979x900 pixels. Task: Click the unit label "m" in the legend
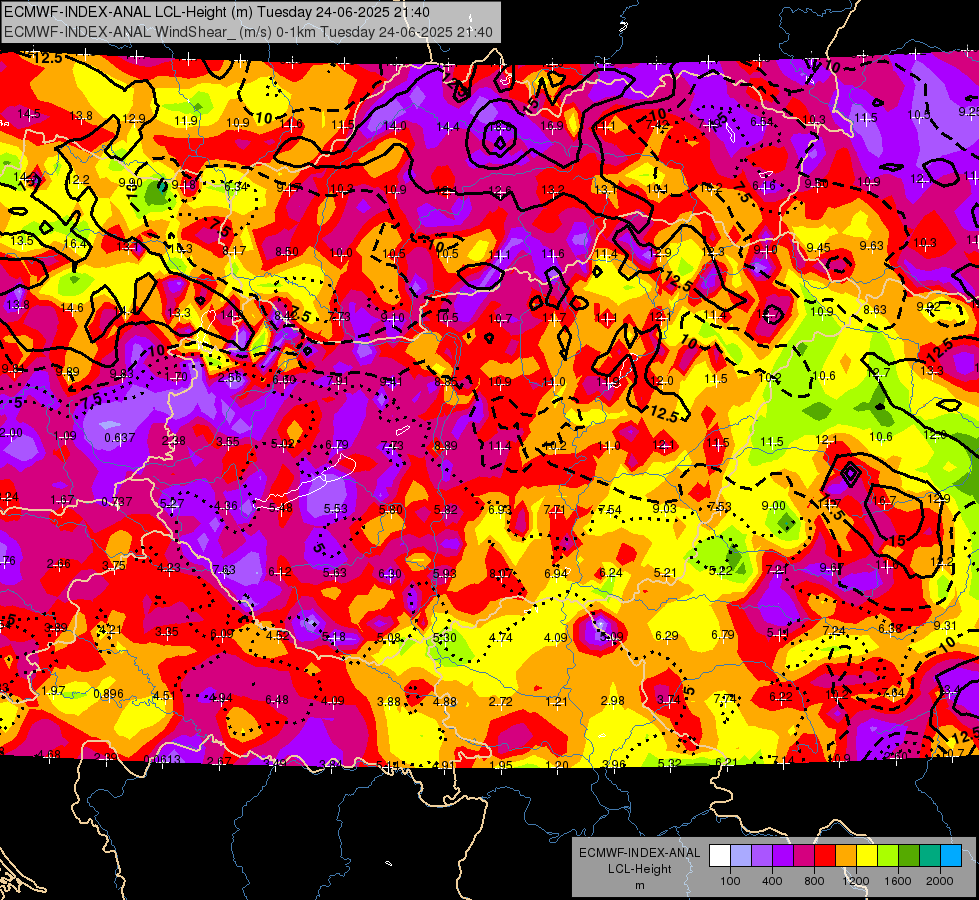(639, 885)
